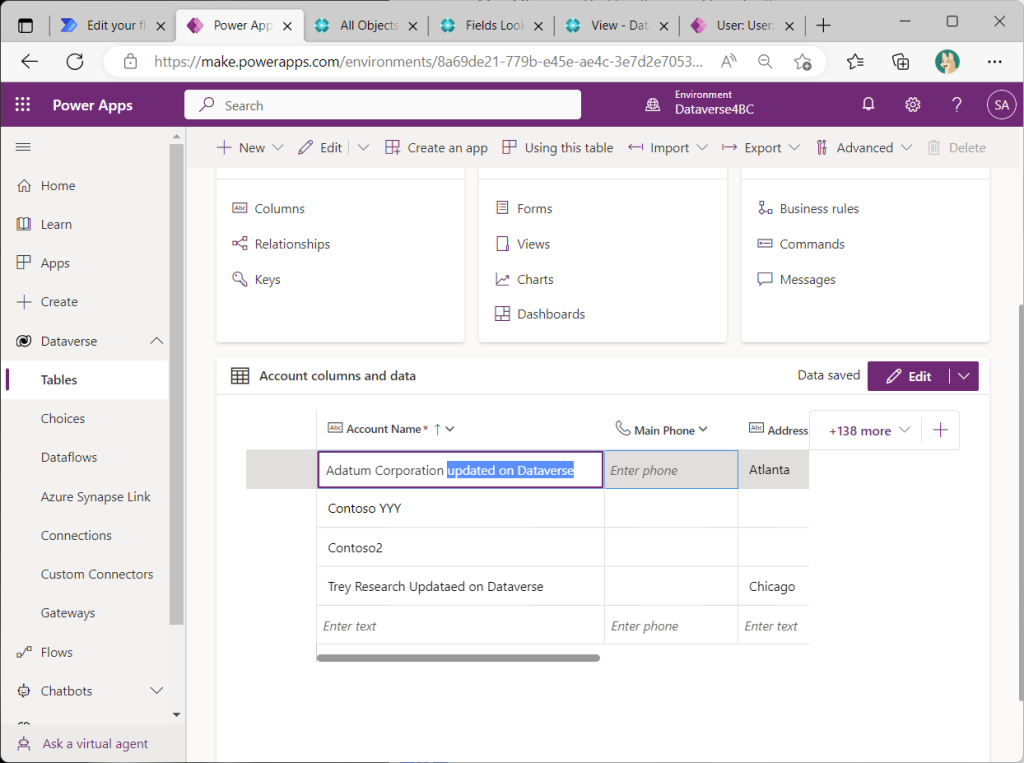Expand the Chatbots navigation section
The height and width of the screenshot is (763, 1024).
click(157, 690)
